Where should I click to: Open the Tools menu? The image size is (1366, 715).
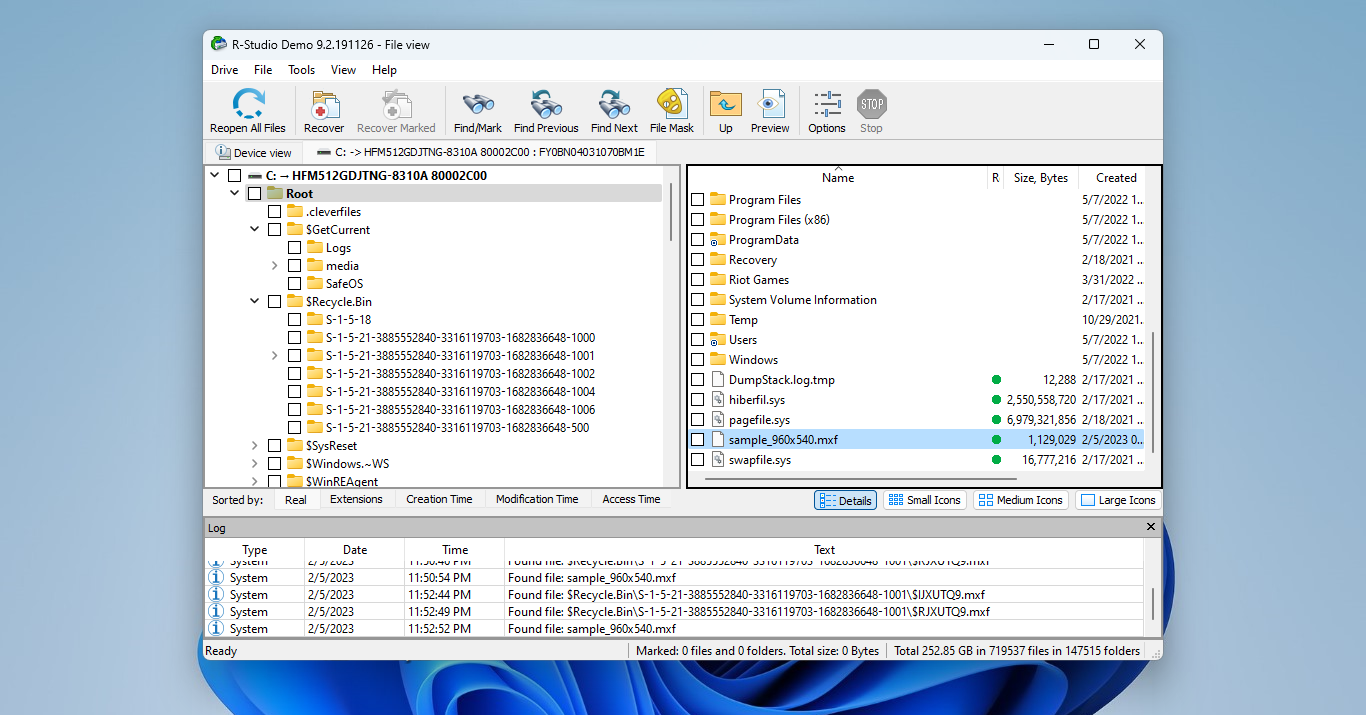[302, 70]
